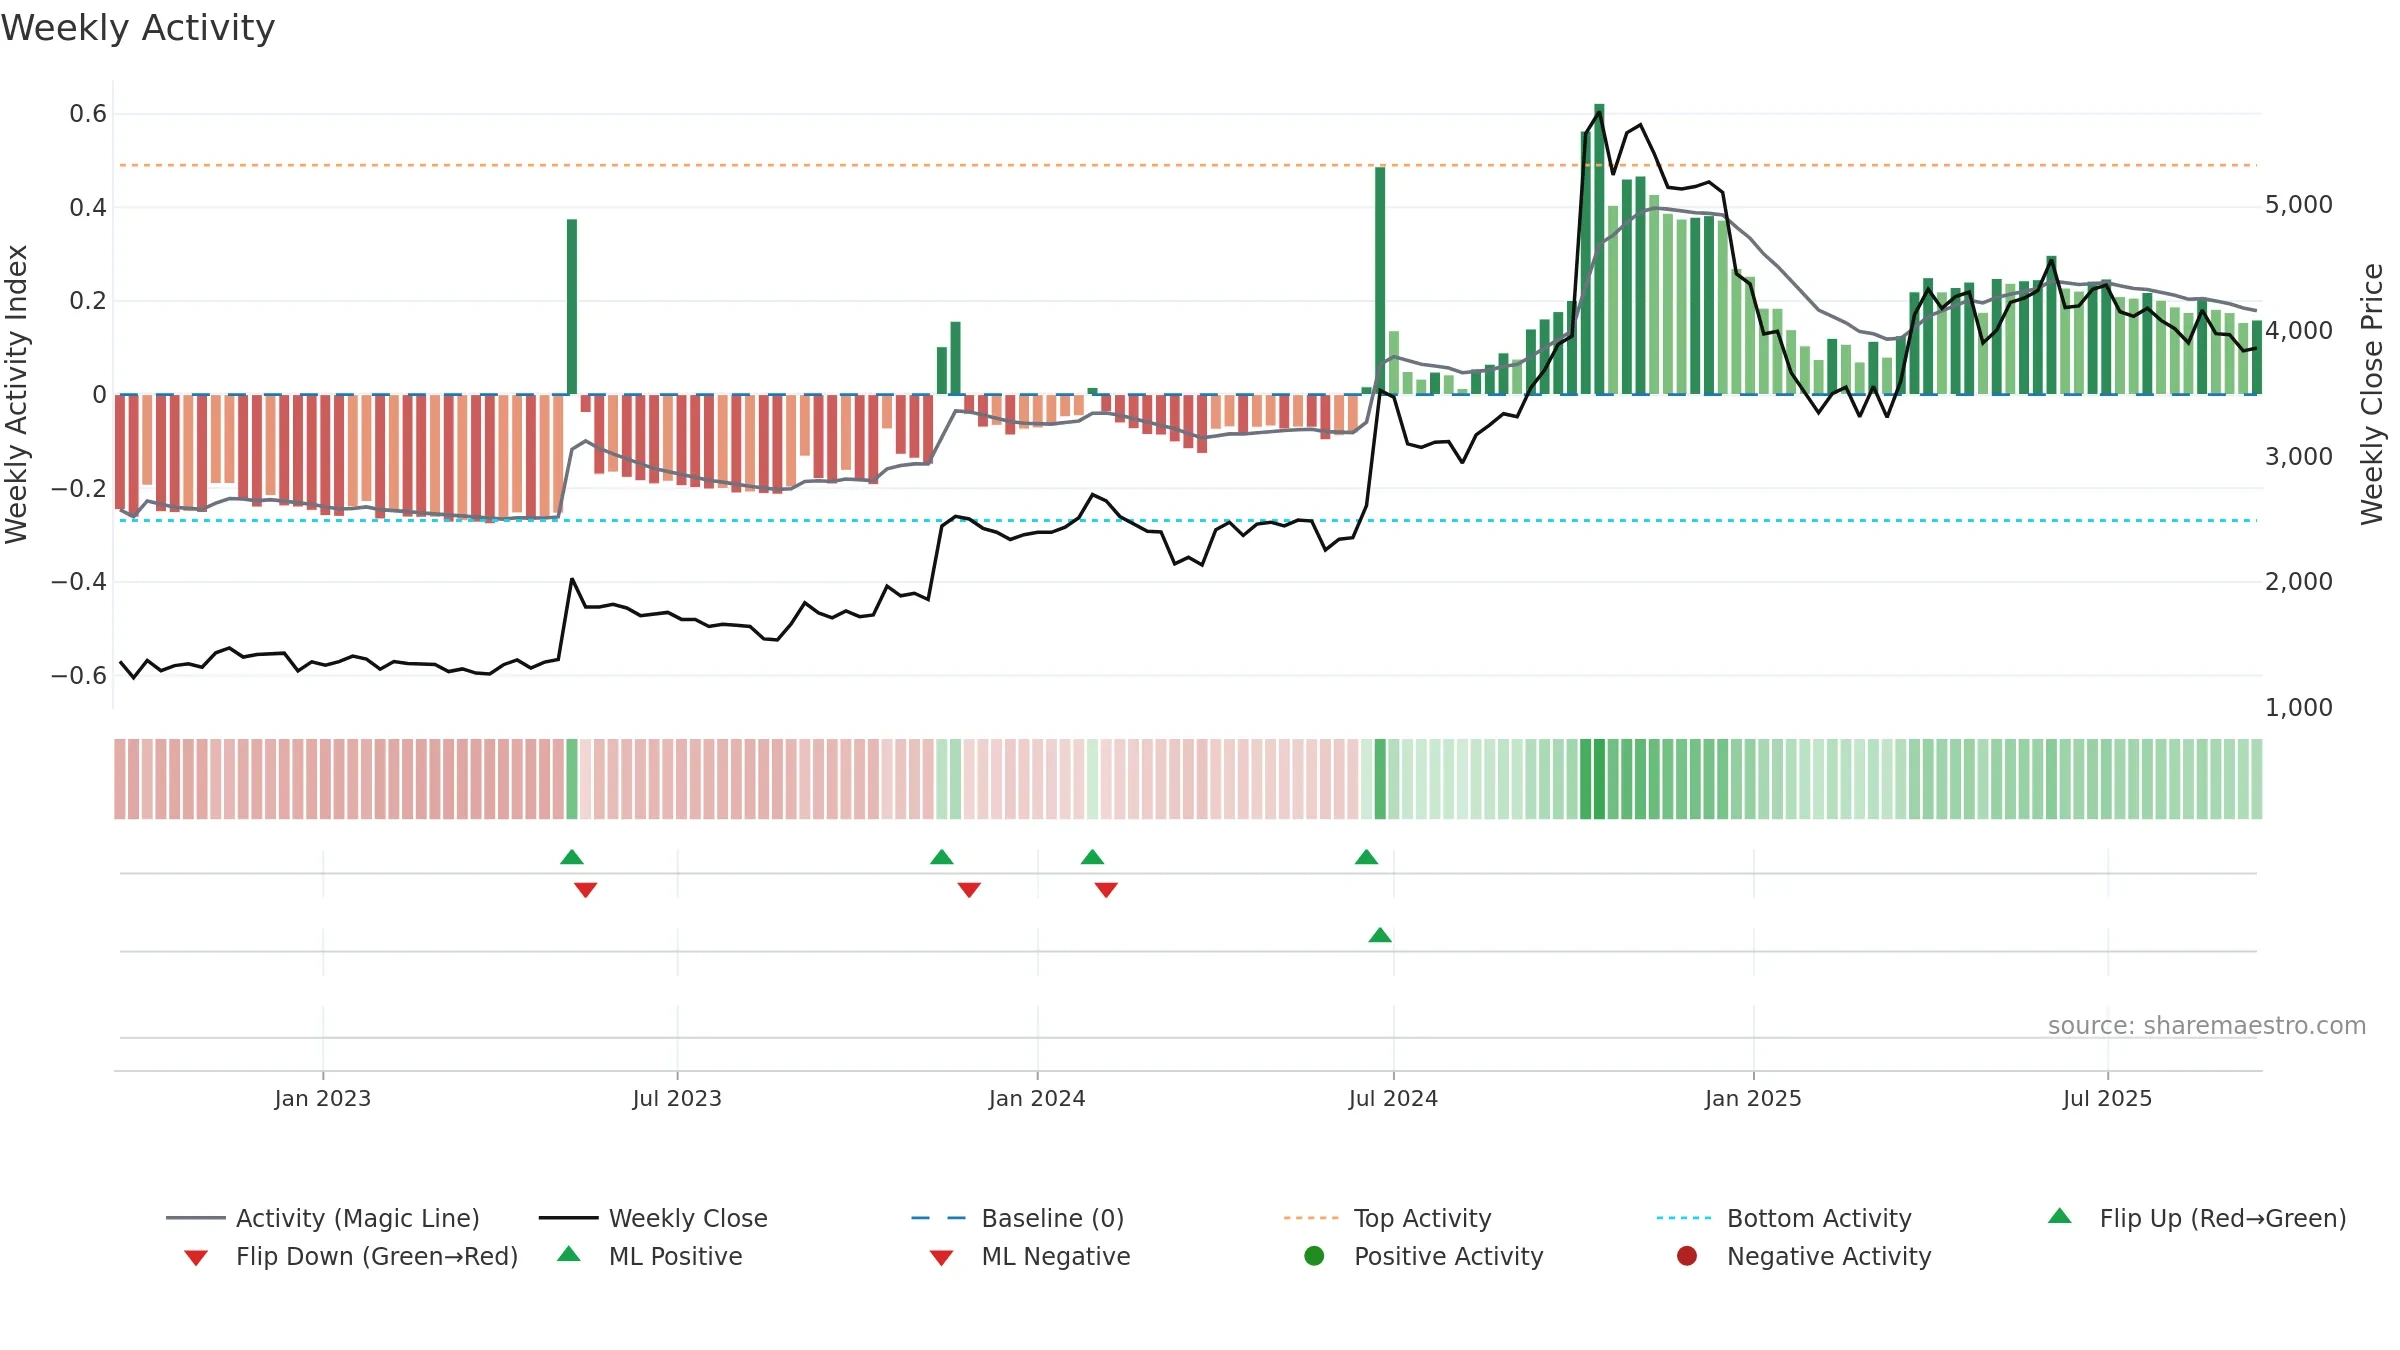Screen dimensions: 2400x1350
Task: Toggle the Baseline (0) legend entry
Action: (x=1018, y=1218)
